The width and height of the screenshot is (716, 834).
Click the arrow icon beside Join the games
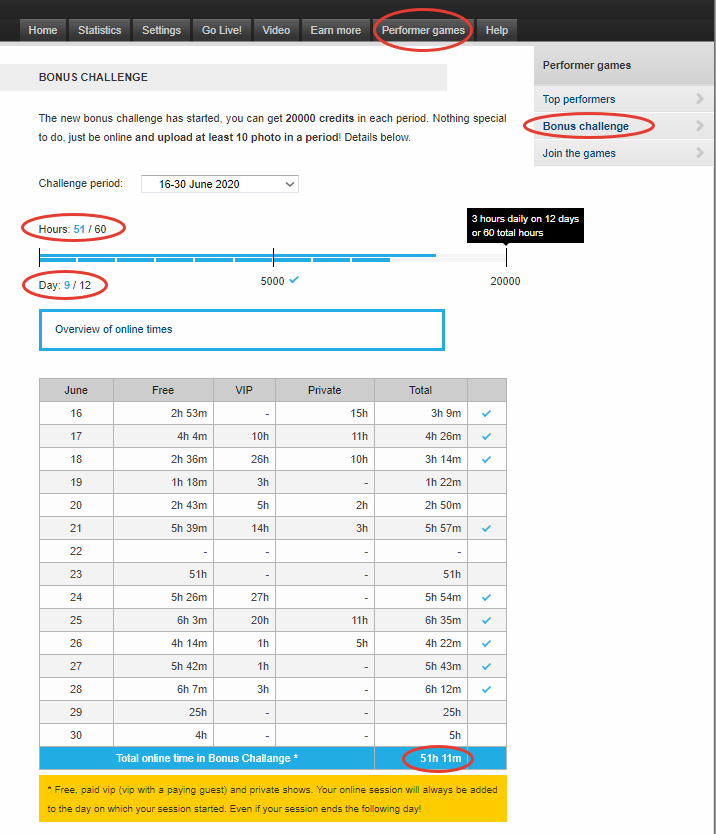[700, 153]
